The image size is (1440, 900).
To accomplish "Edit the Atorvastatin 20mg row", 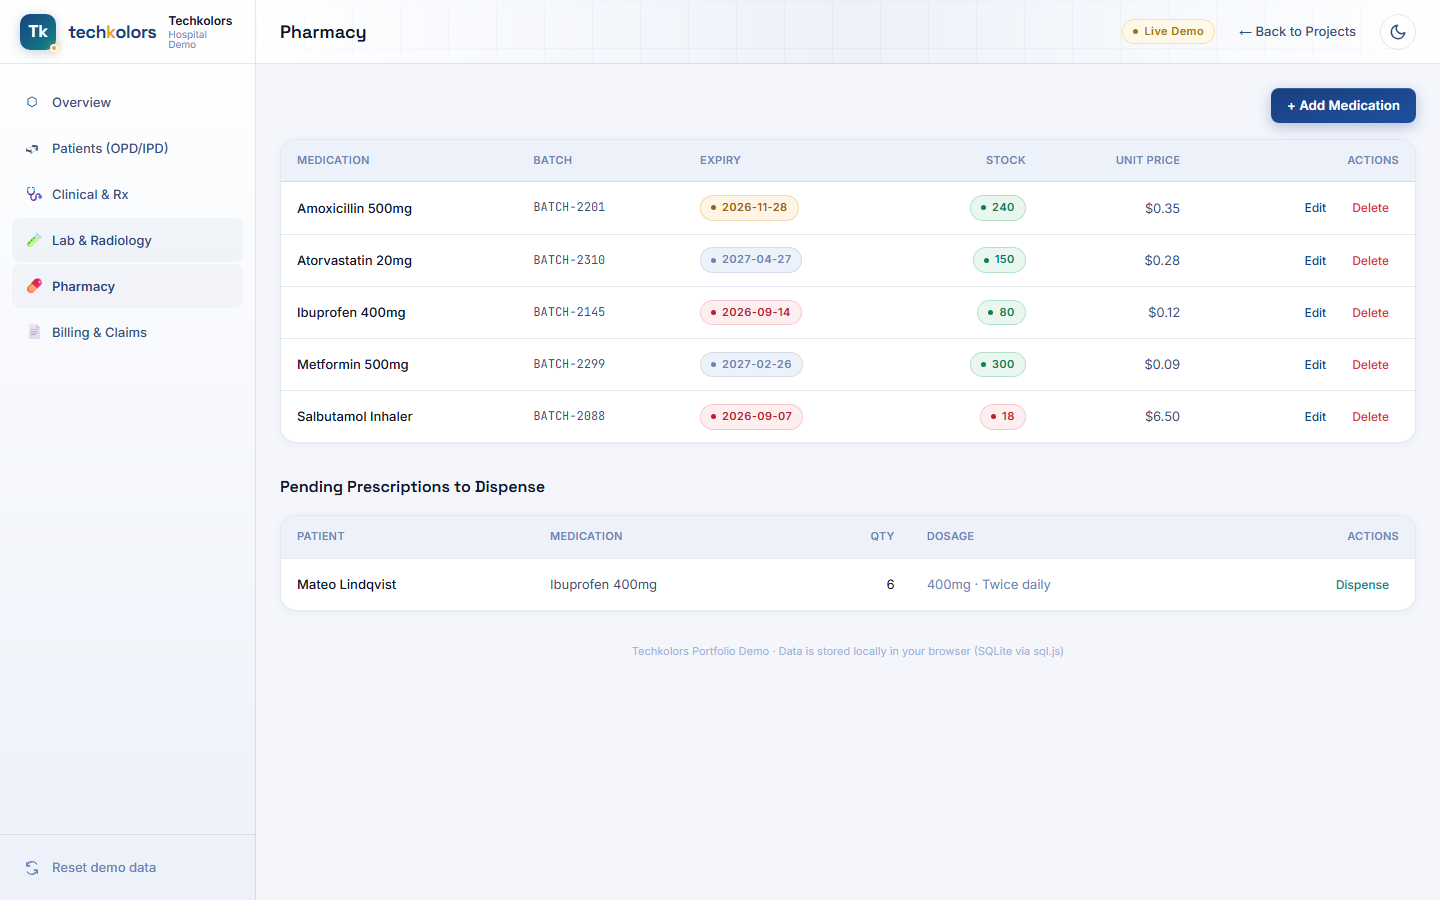I will point(1315,261).
